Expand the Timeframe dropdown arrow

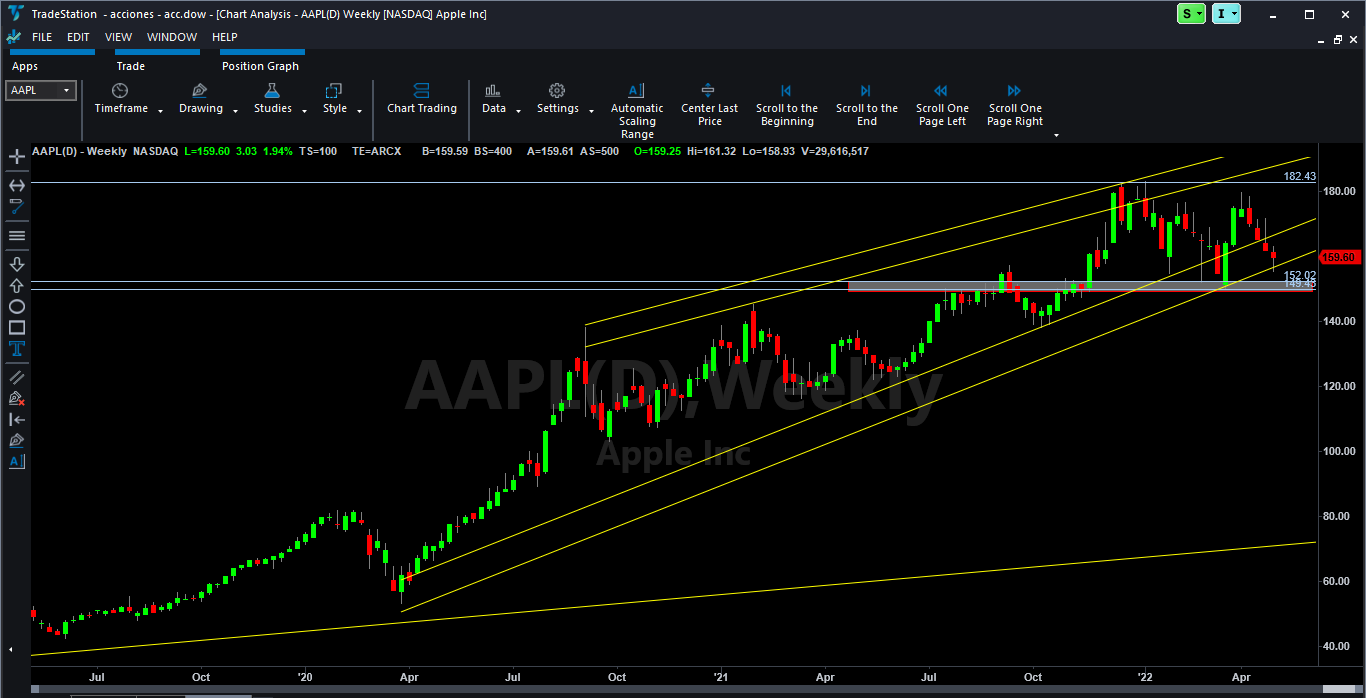[161, 111]
